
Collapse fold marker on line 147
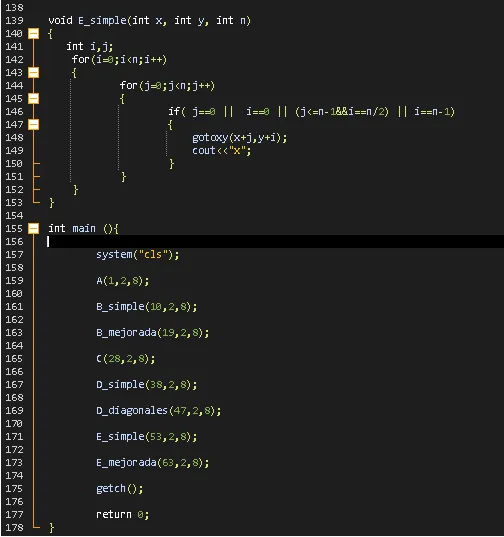coord(33,125)
